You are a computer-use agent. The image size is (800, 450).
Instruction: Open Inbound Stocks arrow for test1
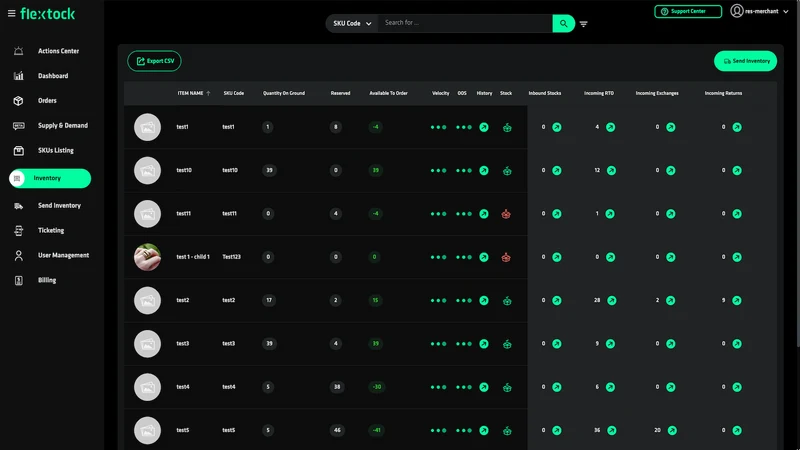[x=557, y=127]
